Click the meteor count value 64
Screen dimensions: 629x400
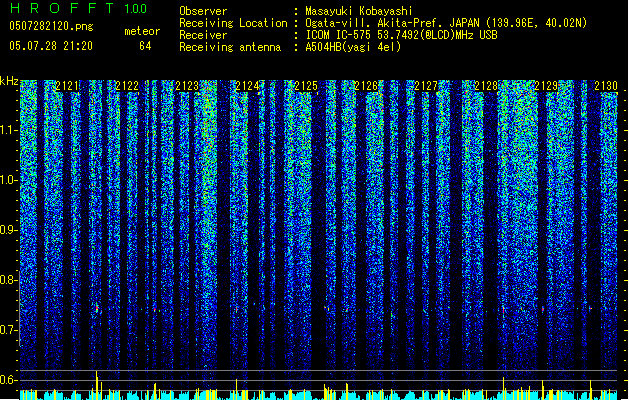[x=145, y=46]
